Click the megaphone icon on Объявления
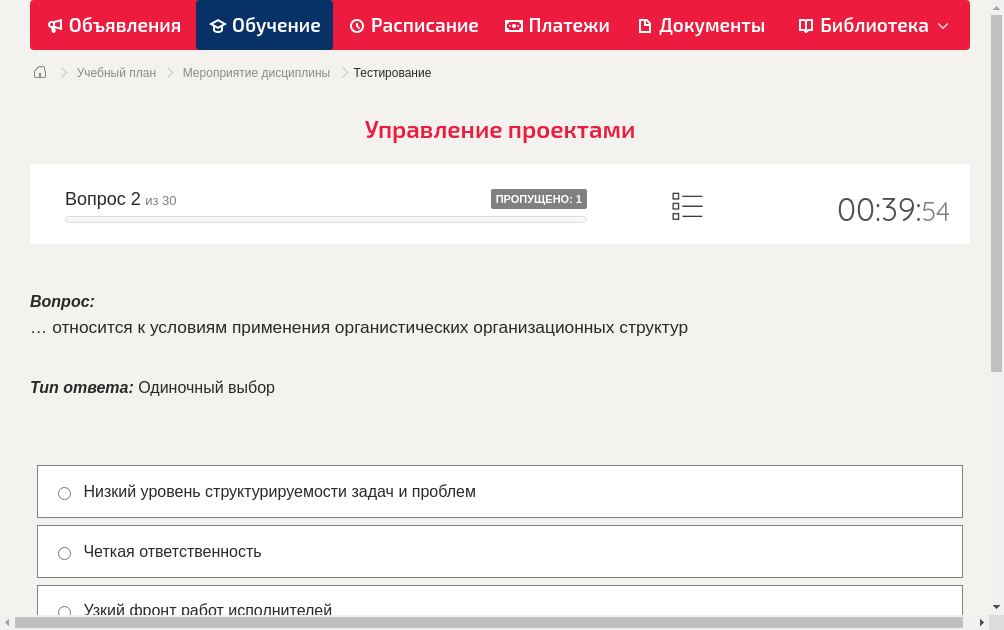 pyautogui.click(x=55, y=25)
